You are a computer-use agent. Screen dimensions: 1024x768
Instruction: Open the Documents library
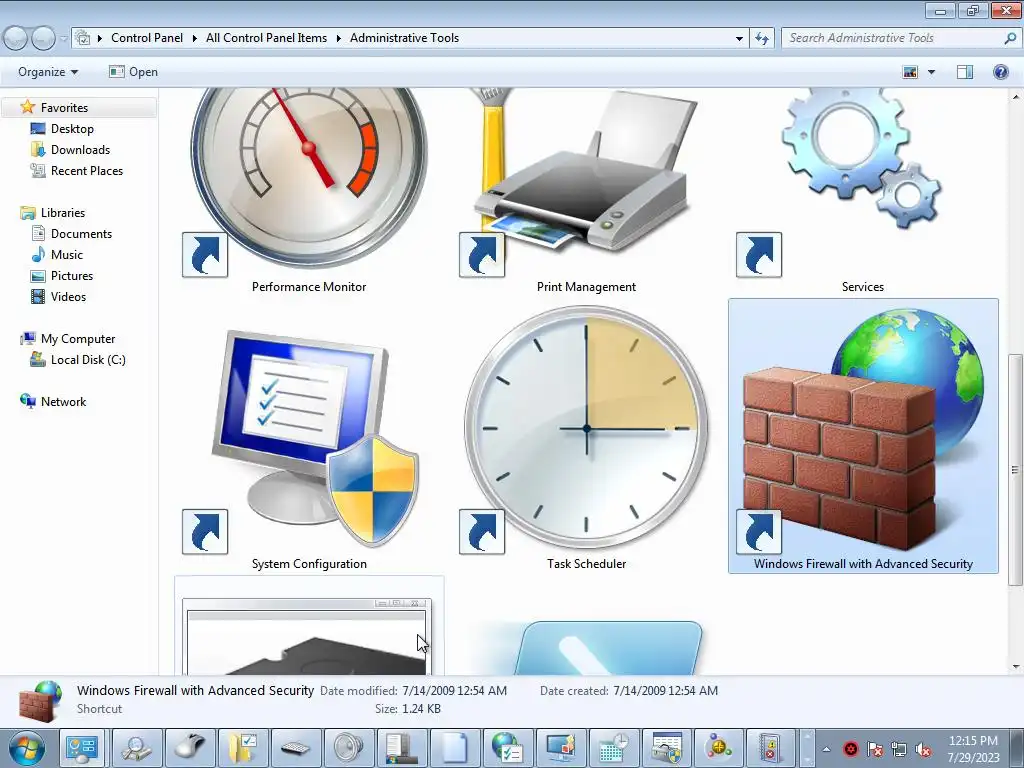81,234
